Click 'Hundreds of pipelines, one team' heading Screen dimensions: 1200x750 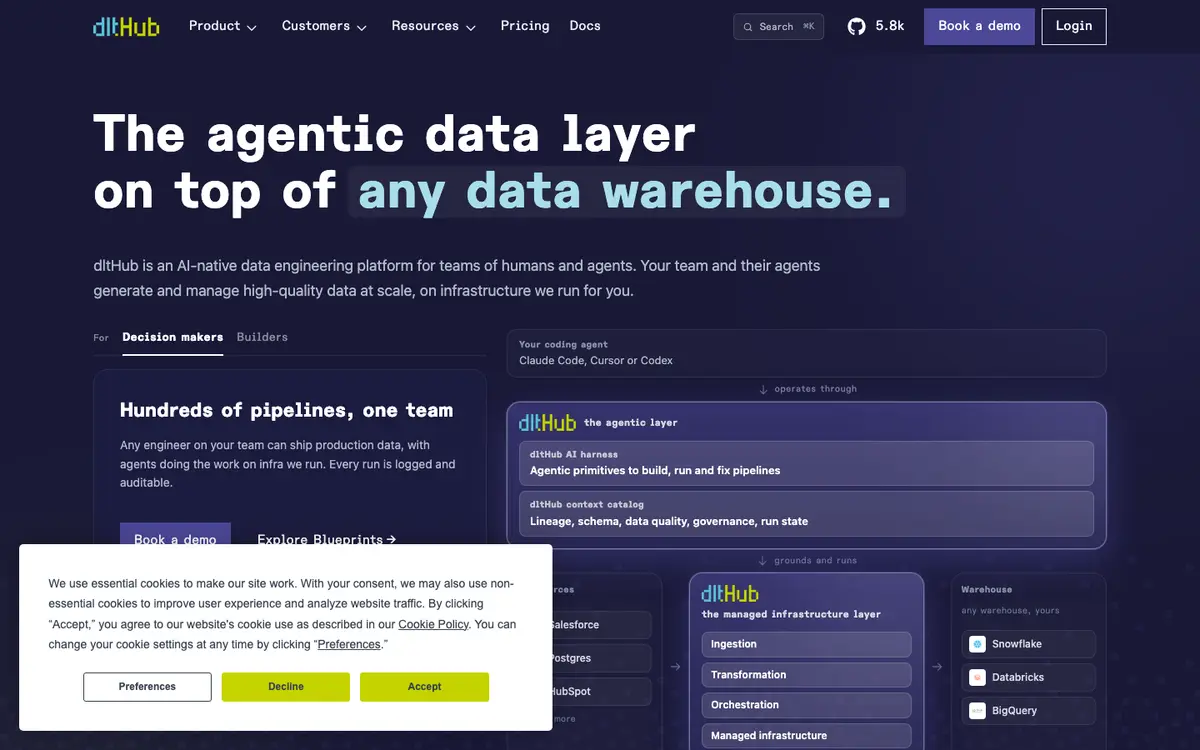point(286,410)
